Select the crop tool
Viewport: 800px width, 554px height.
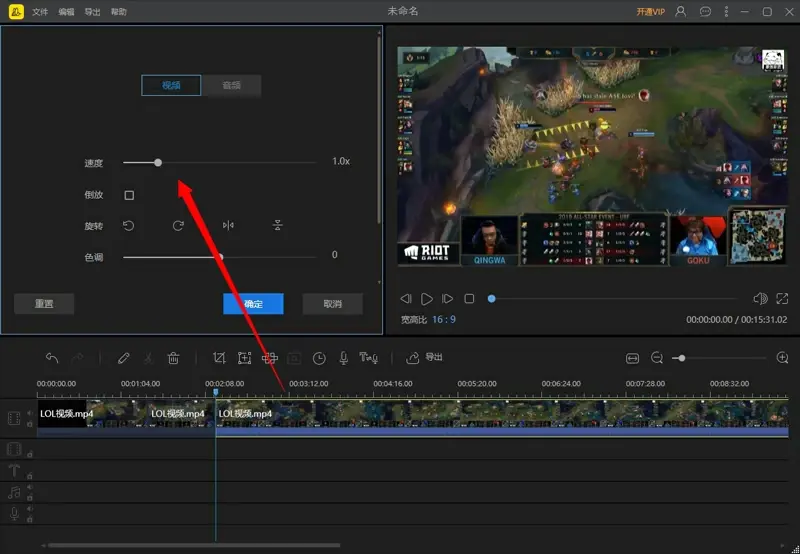click(x=219, y=358)
